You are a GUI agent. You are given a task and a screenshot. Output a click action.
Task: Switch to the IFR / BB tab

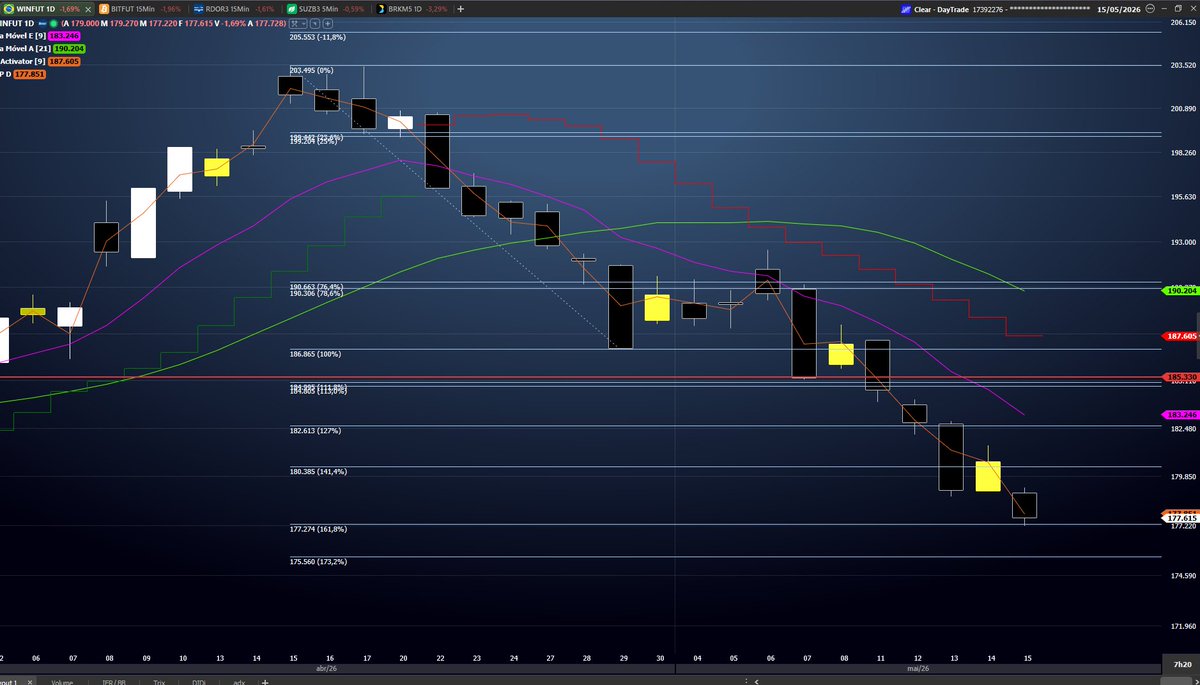[x=114, y=681]
